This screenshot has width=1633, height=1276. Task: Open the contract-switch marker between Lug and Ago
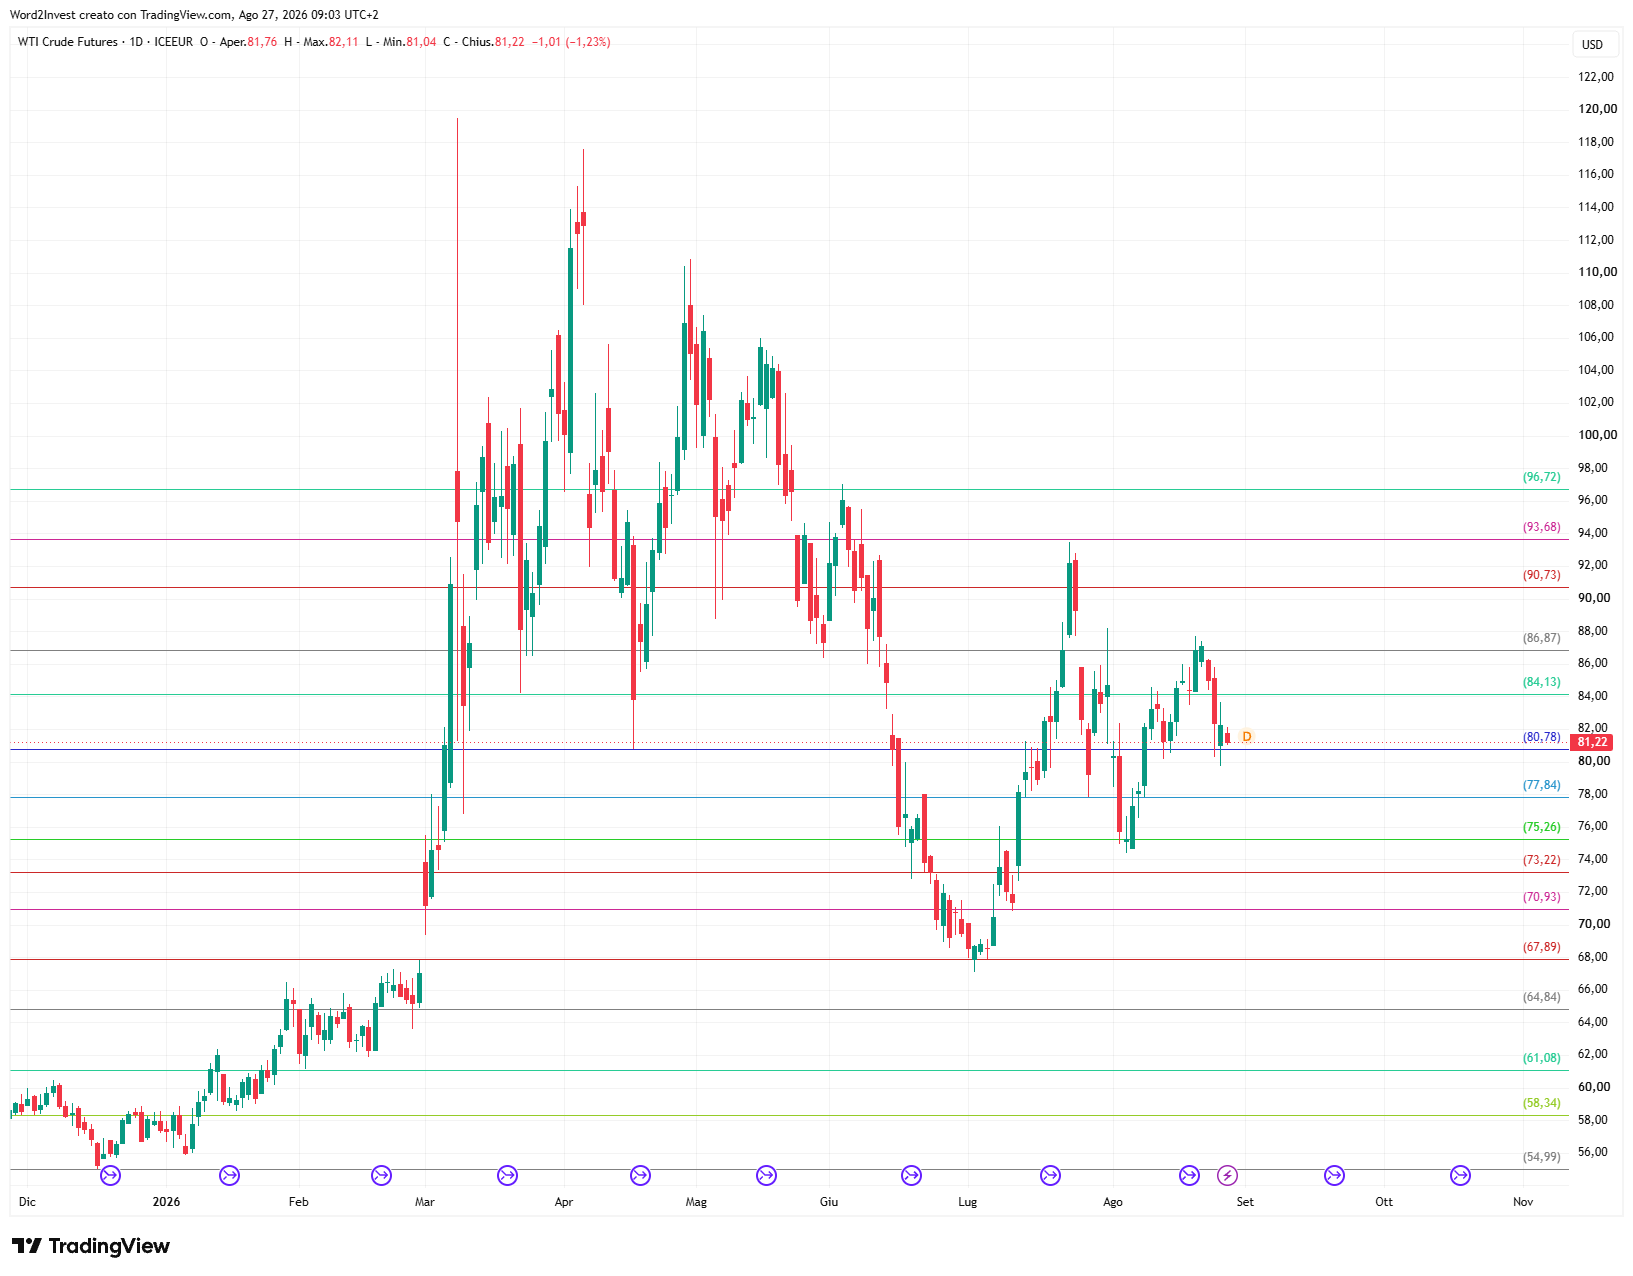1050,1175
